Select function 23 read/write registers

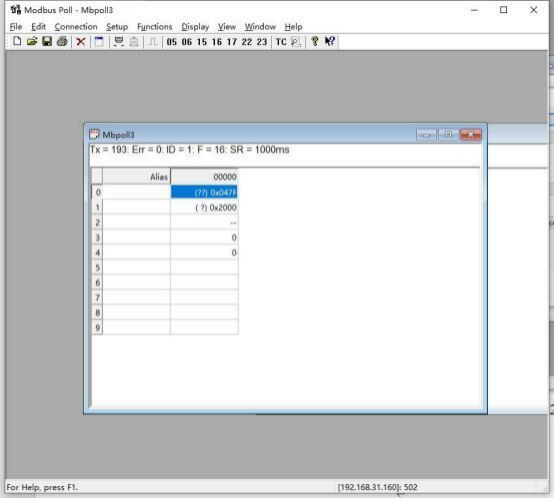(x=262, y=42)
